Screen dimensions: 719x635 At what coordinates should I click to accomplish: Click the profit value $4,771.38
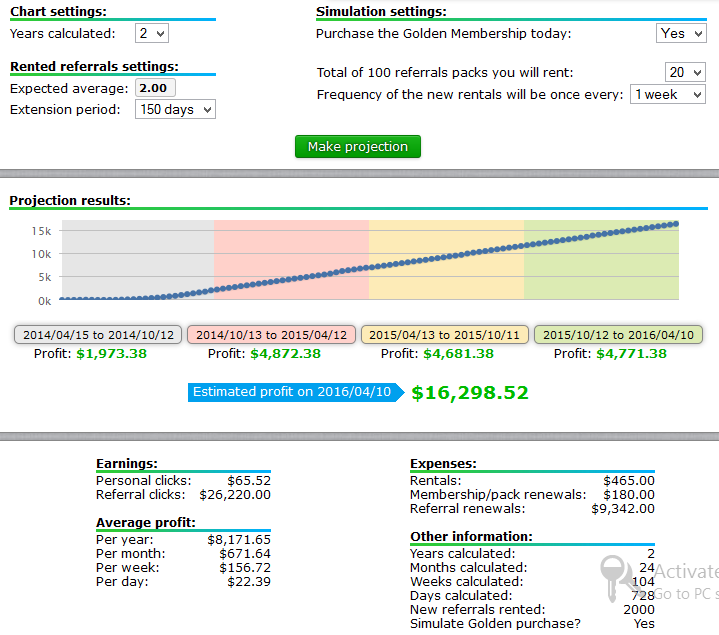point(631,353)
